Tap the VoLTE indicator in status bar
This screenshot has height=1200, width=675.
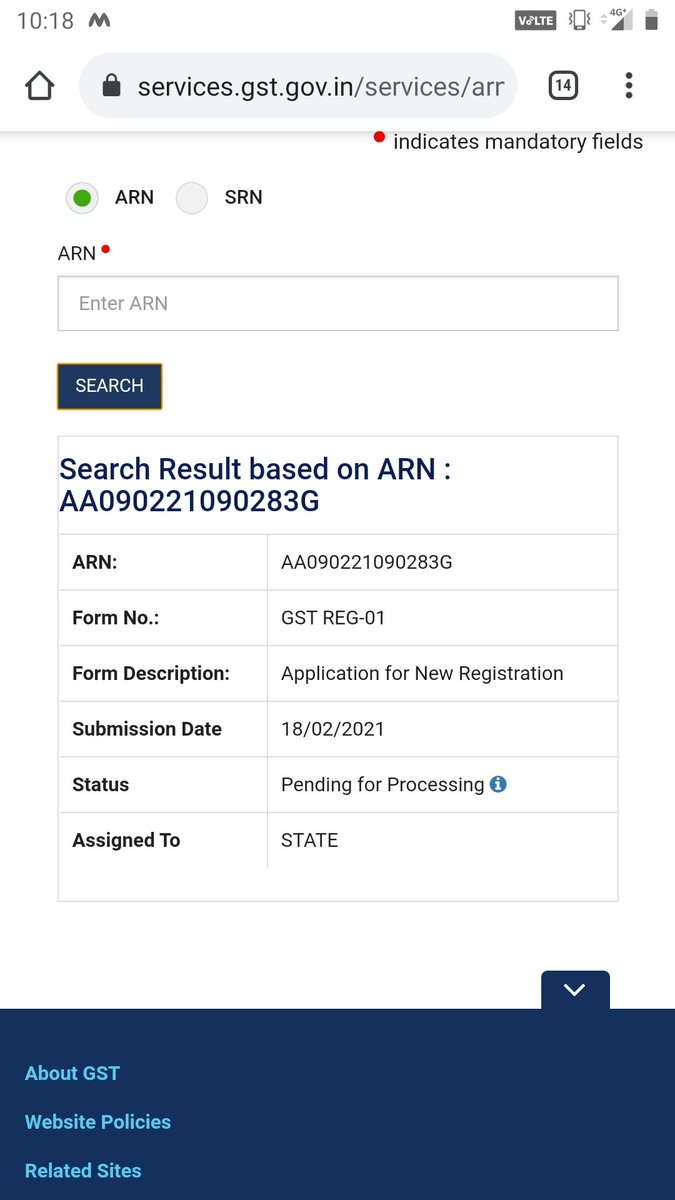(x=535, y=20)
